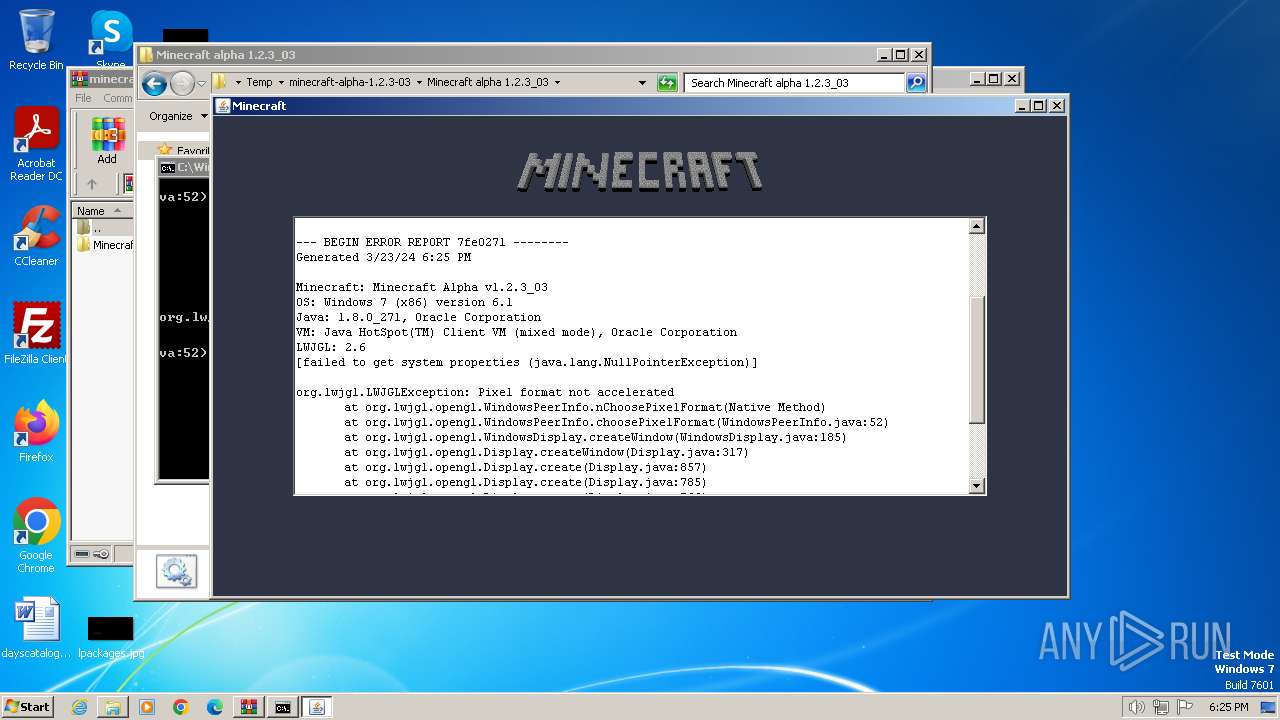Screen dimensions: 1280x720
Task: Expand Temp breadcrumb dropdown arrow
Action: (x=281, y=83)
